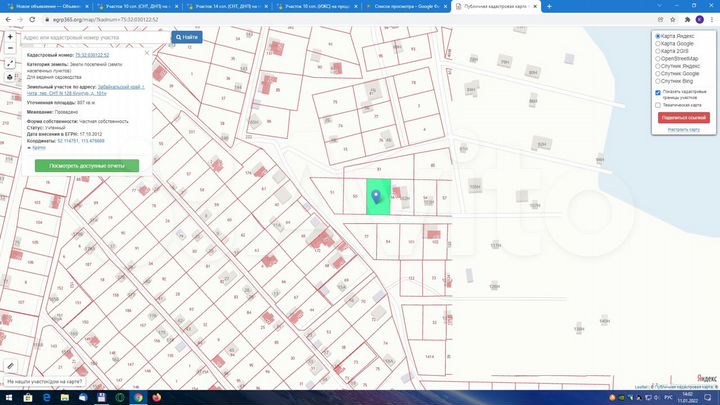Open Firefox from taskbar
Screen dimensions: 720x405
coord(157,398)
